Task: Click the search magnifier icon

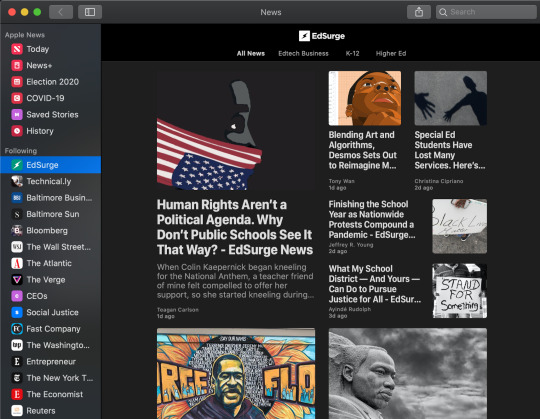Action: [x=443, y=12]
